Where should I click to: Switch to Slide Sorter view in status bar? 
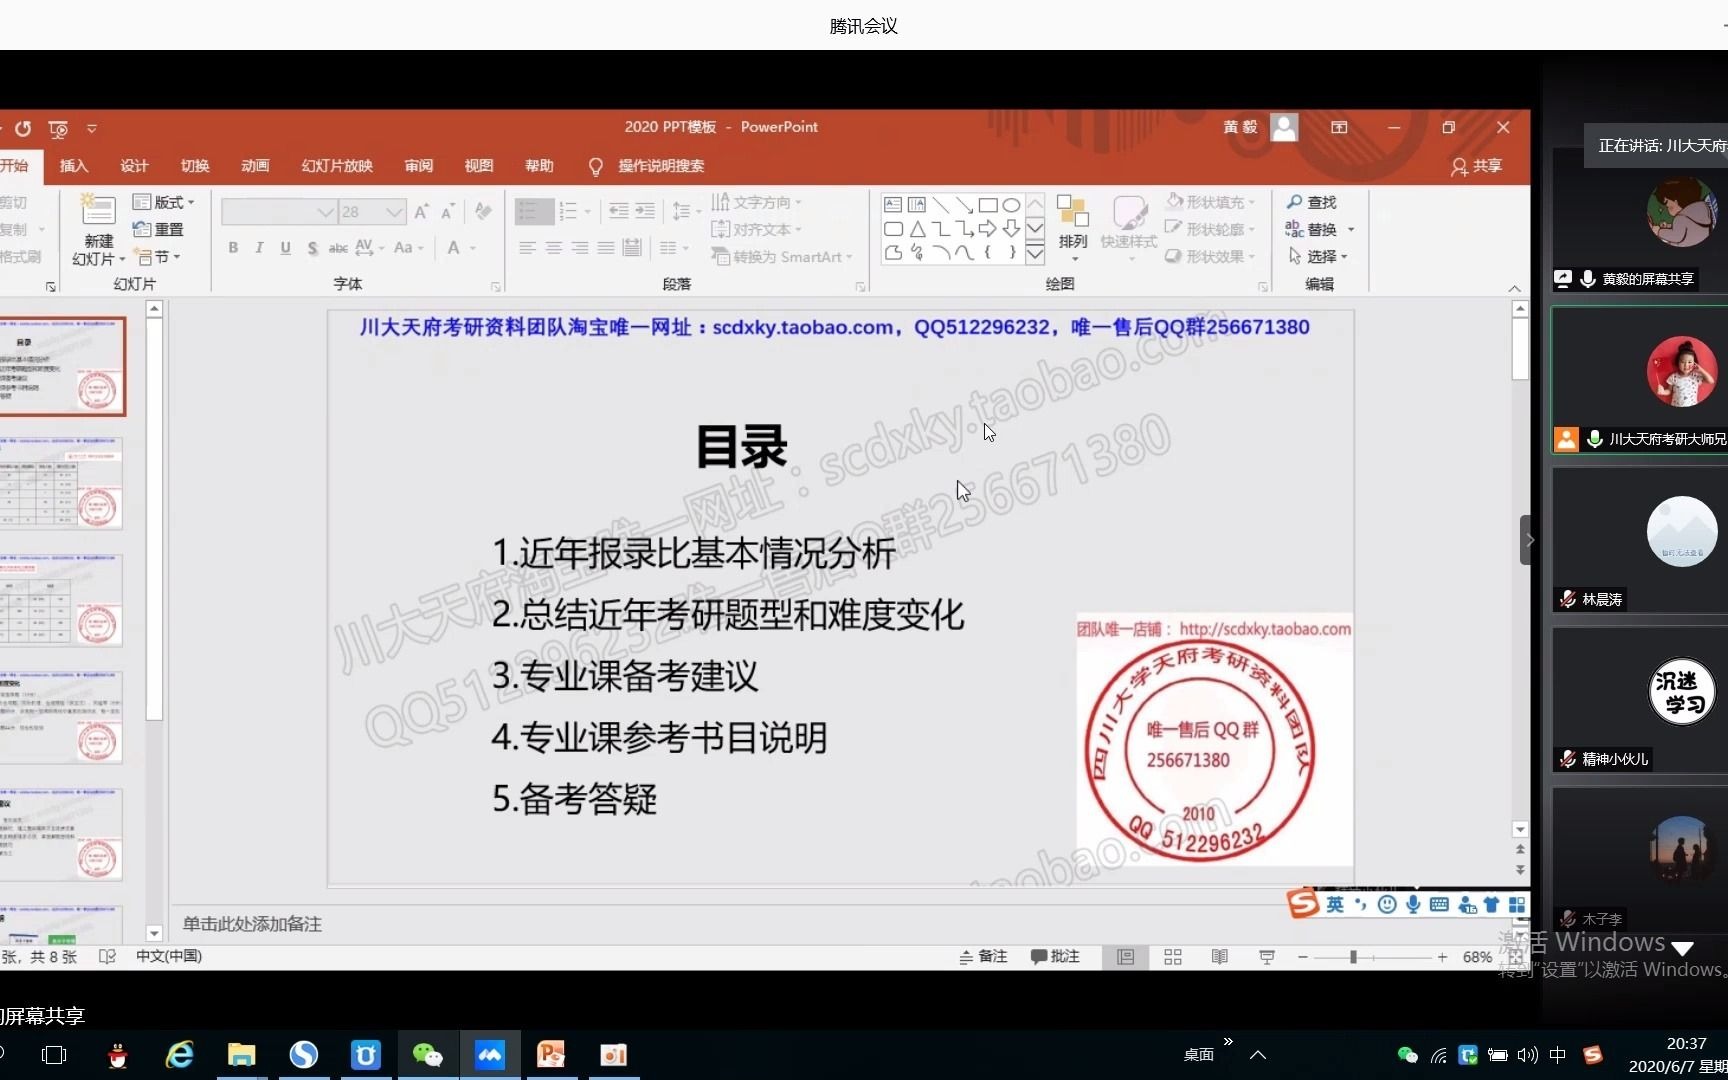[1173, 957]
